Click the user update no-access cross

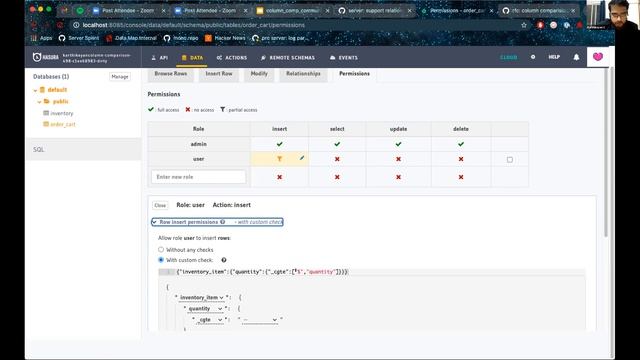pyautogui.click(x=398, y=159)
